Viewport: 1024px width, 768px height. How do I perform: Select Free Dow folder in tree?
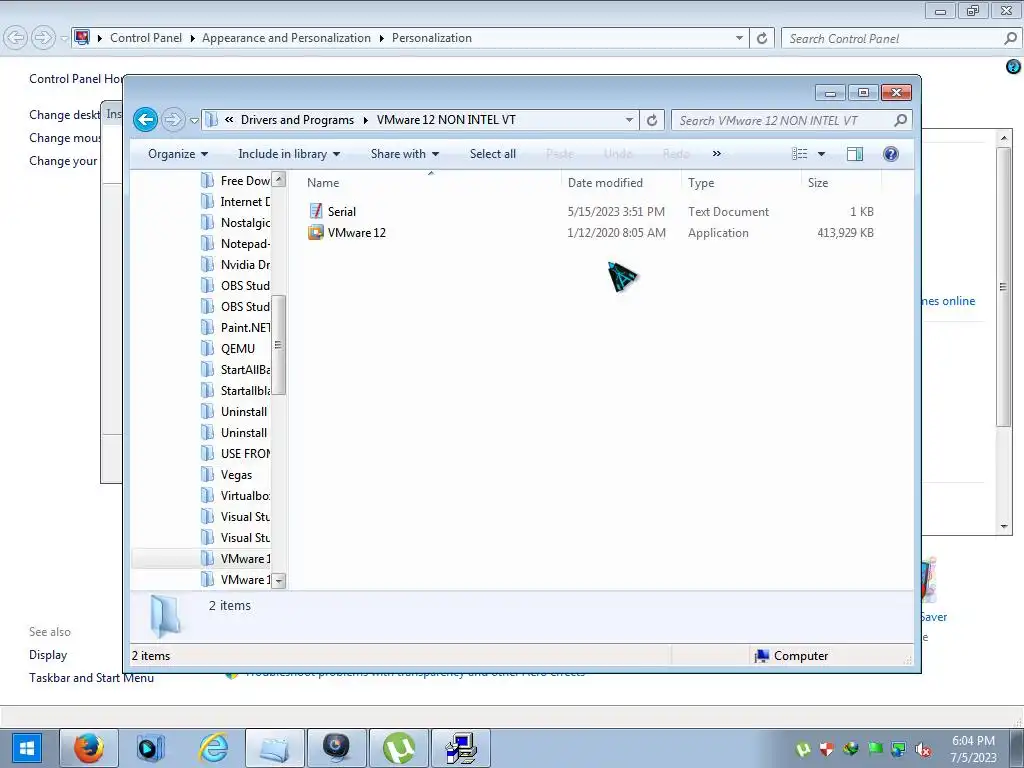[245, 181]
